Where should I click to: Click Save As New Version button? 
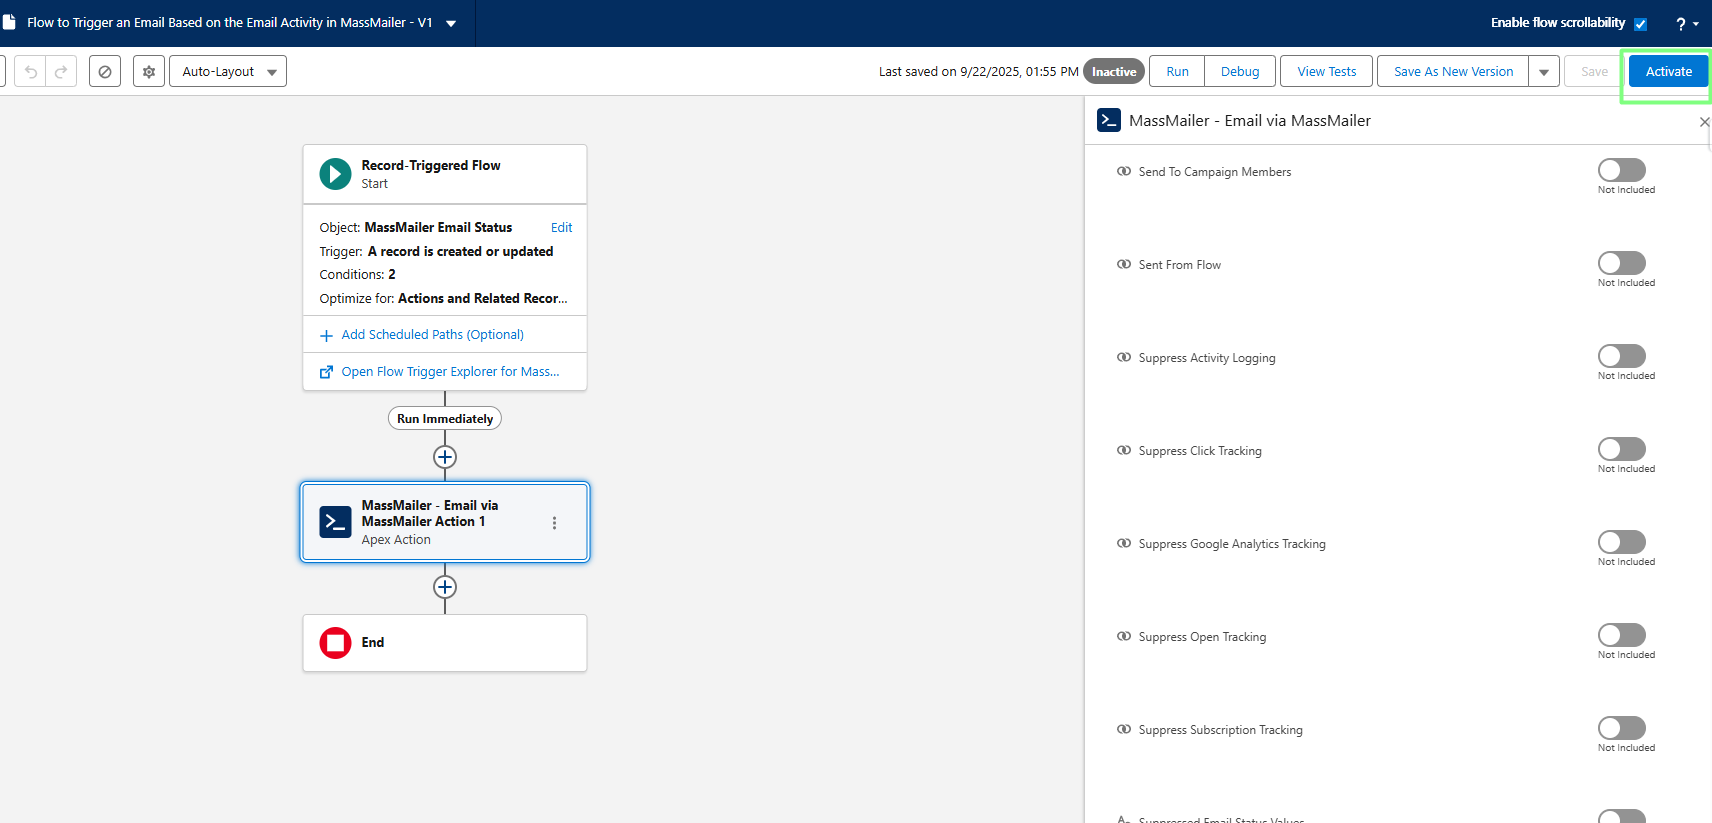click(x=1453, y=72)
